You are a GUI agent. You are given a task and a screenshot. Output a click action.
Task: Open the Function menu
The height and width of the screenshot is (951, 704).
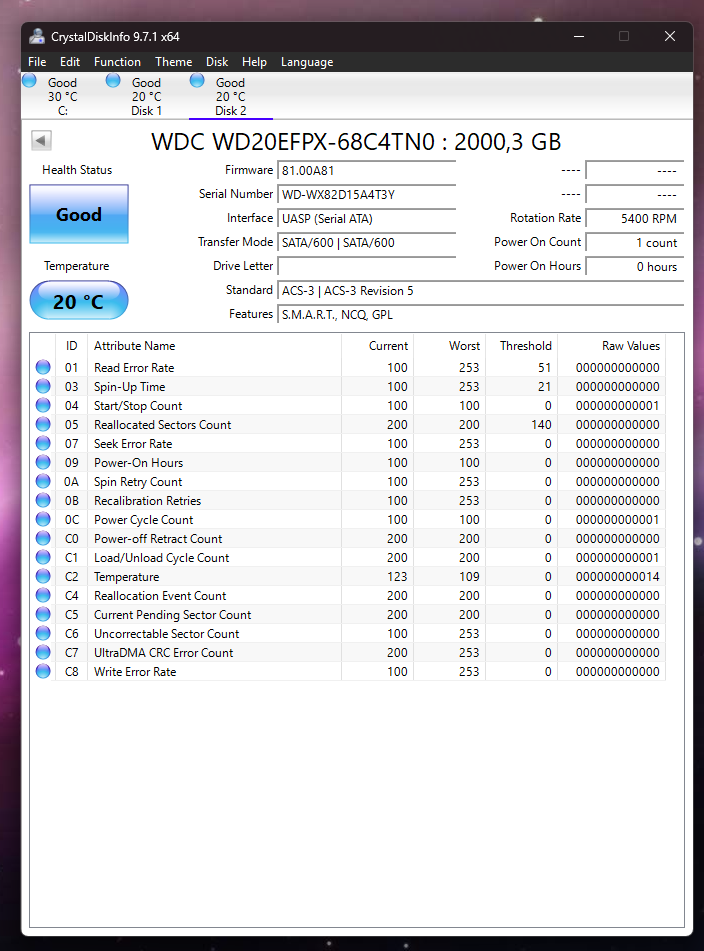(117, 62)
